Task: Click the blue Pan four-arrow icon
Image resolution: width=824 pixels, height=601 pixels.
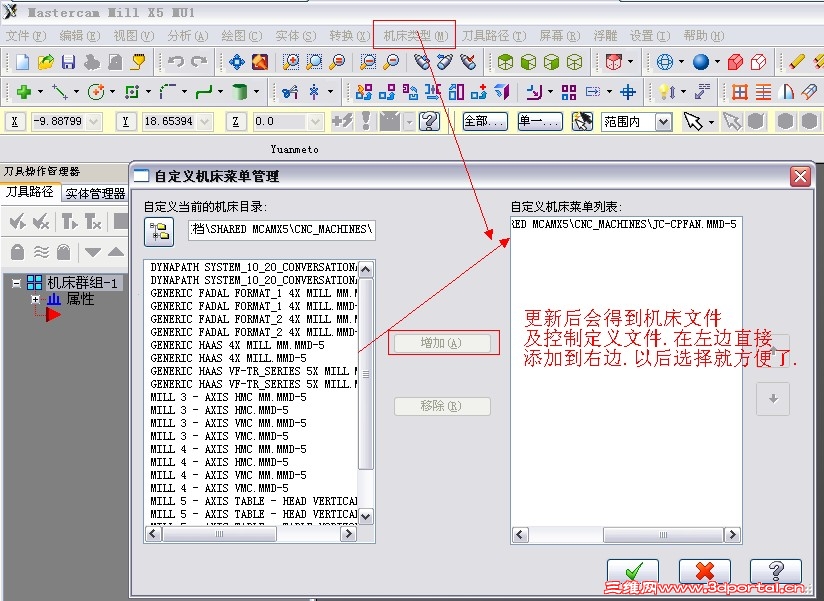Action: (237, 62)
